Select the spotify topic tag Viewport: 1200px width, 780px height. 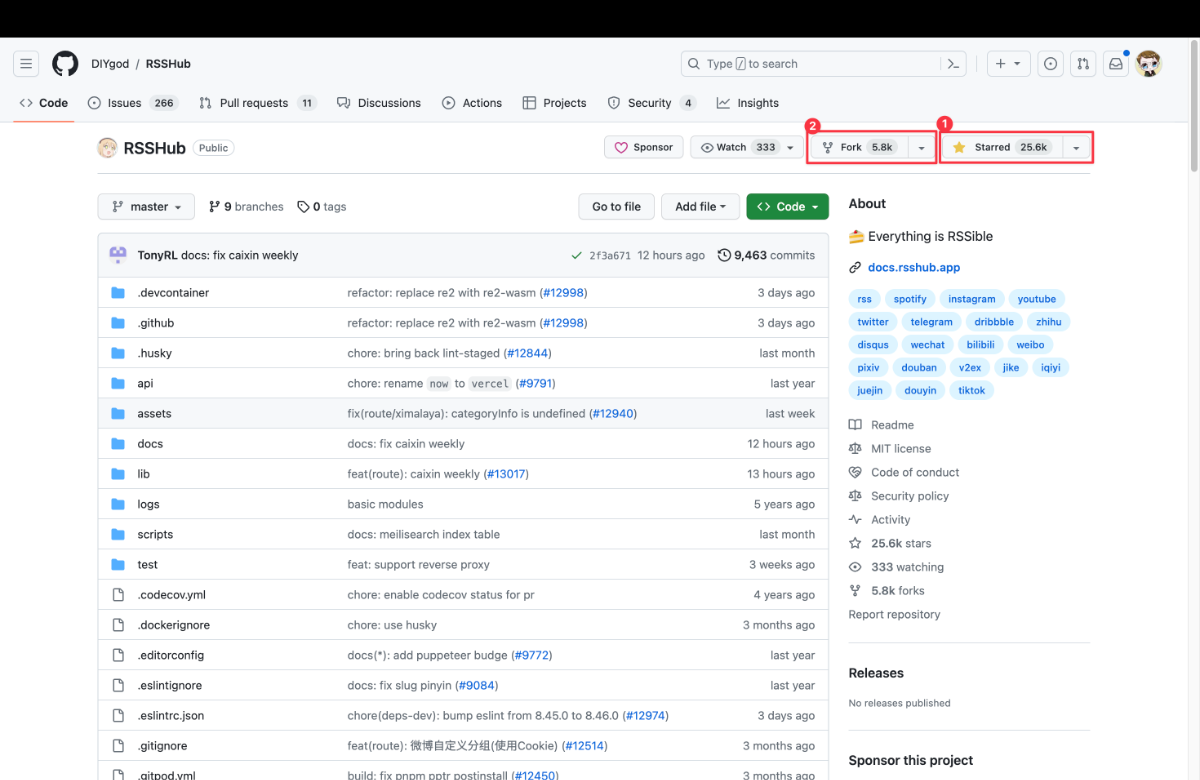click(x=910, y=299)
